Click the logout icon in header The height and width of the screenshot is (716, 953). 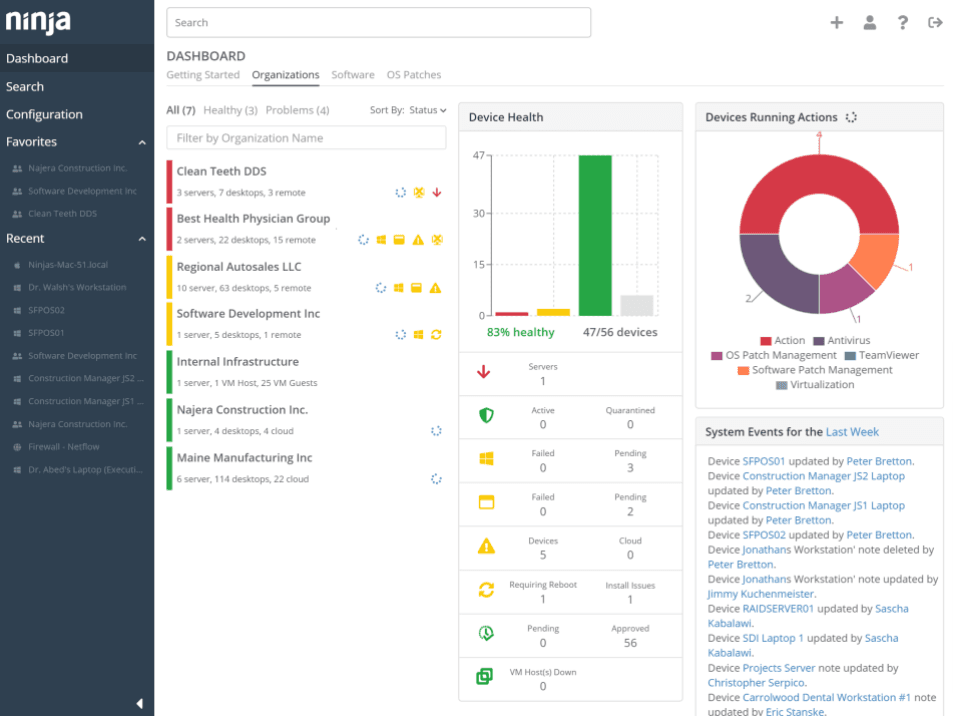(x=935, y=22)
